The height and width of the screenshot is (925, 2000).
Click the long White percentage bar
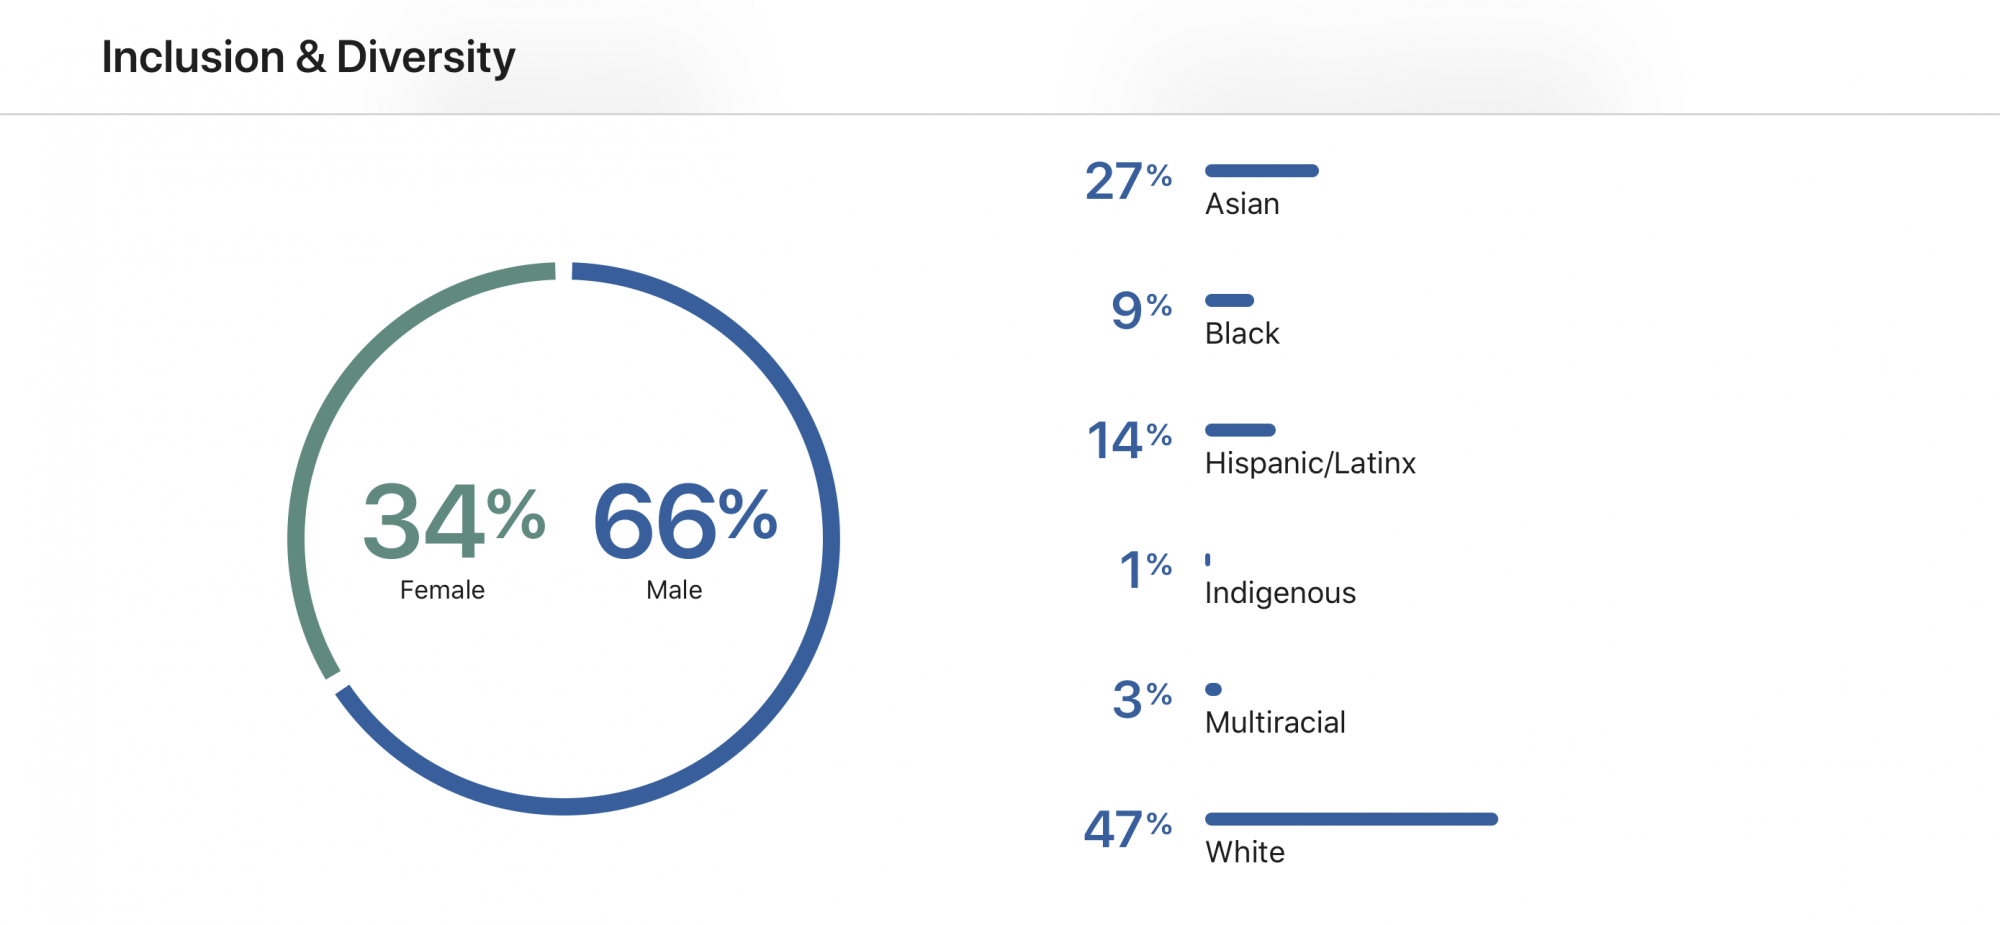click(x=1351, y=819)
